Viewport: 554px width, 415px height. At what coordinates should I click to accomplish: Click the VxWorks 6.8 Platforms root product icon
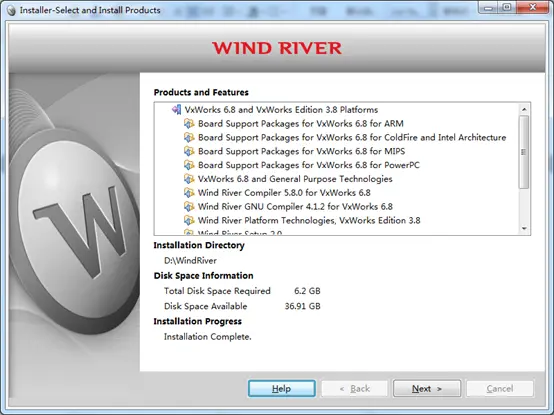(x=176, y=109)
